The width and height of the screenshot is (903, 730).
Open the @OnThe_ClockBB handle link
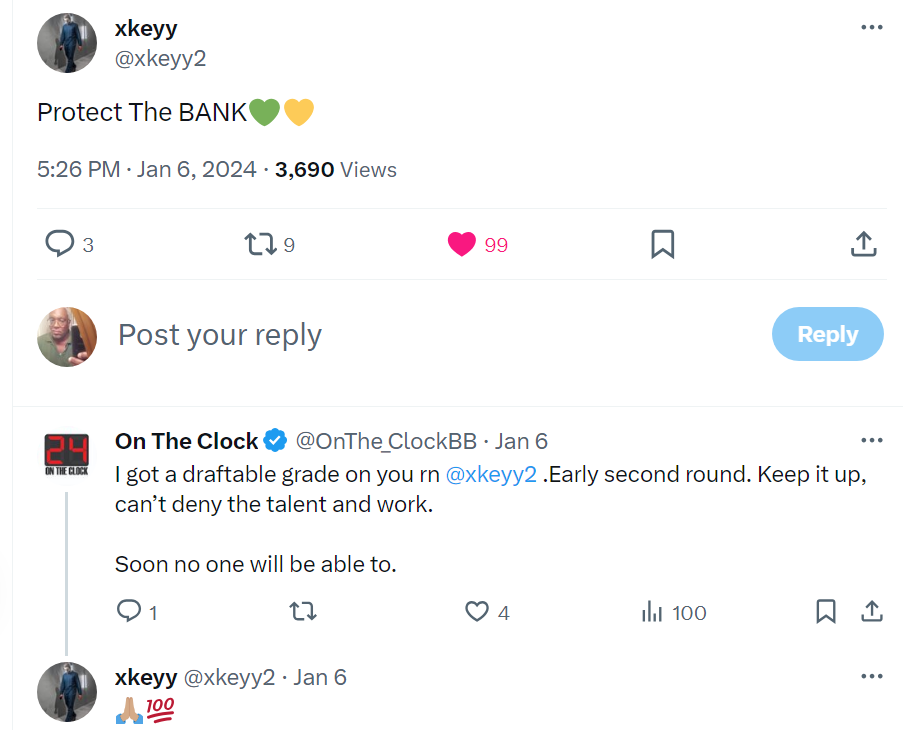[x=386, y=441]
